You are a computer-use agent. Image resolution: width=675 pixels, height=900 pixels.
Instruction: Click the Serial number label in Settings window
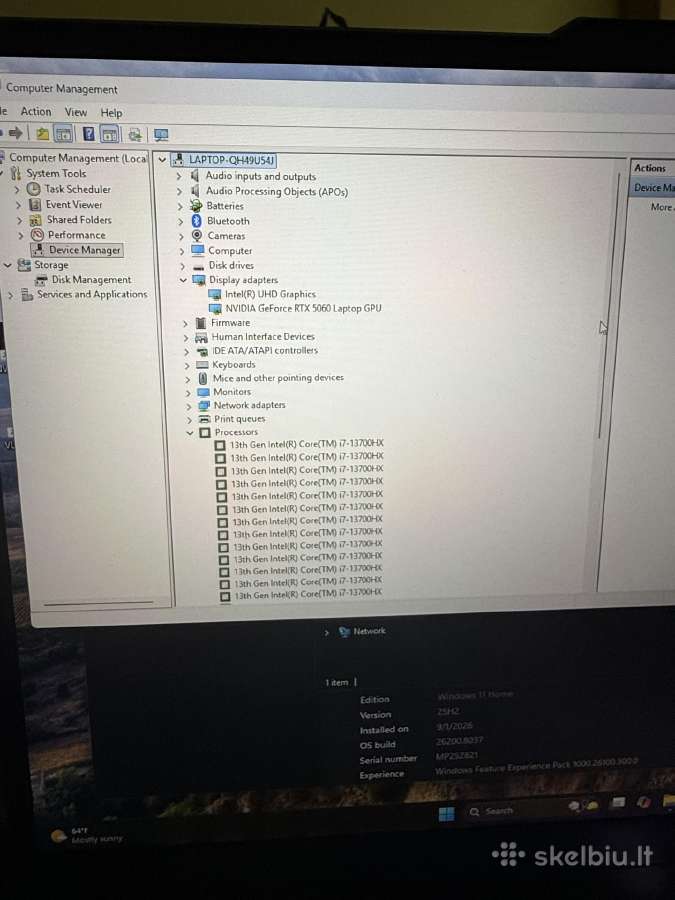388,759
